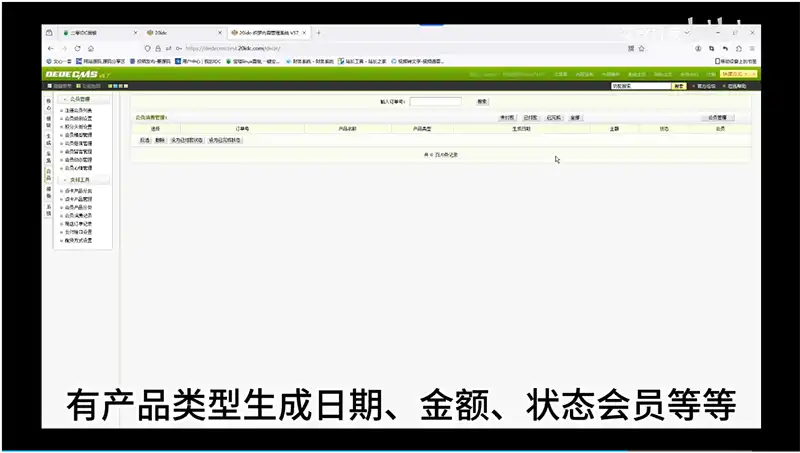Screen dimensions: 800x453
Task: Go to the browser home icon
Action: point(91,47)
